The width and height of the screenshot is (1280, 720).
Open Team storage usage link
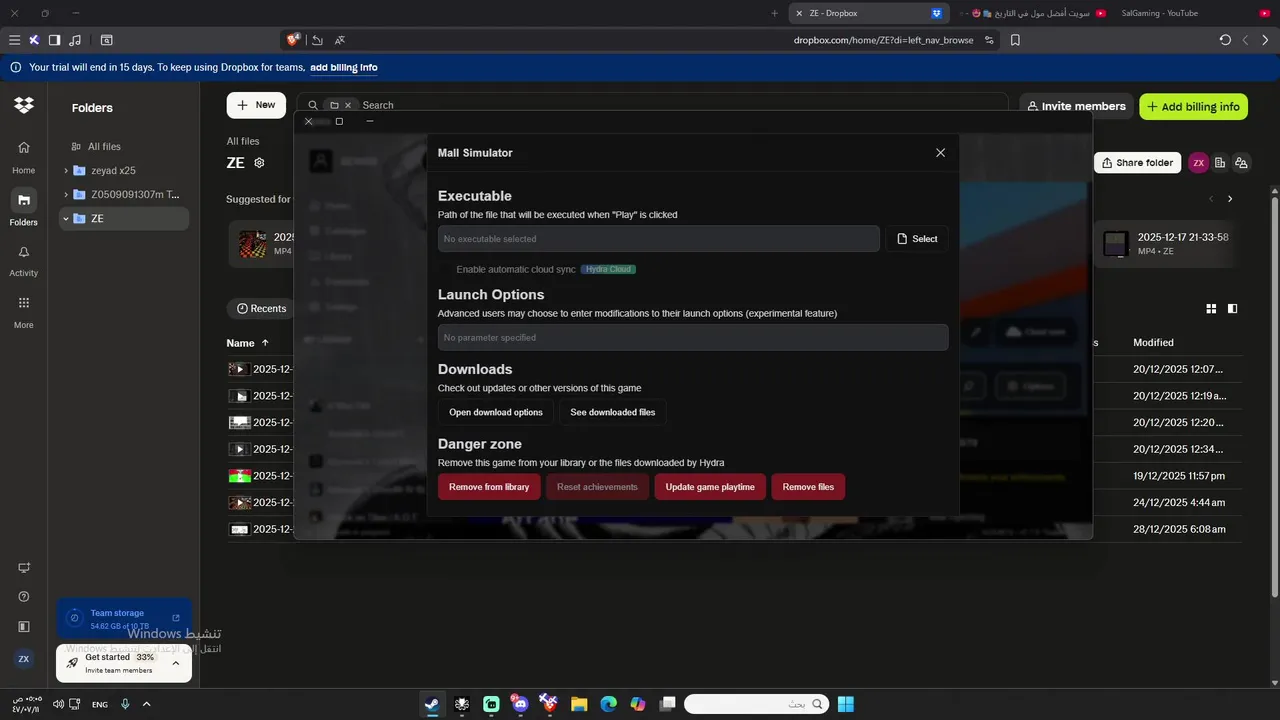124,619
